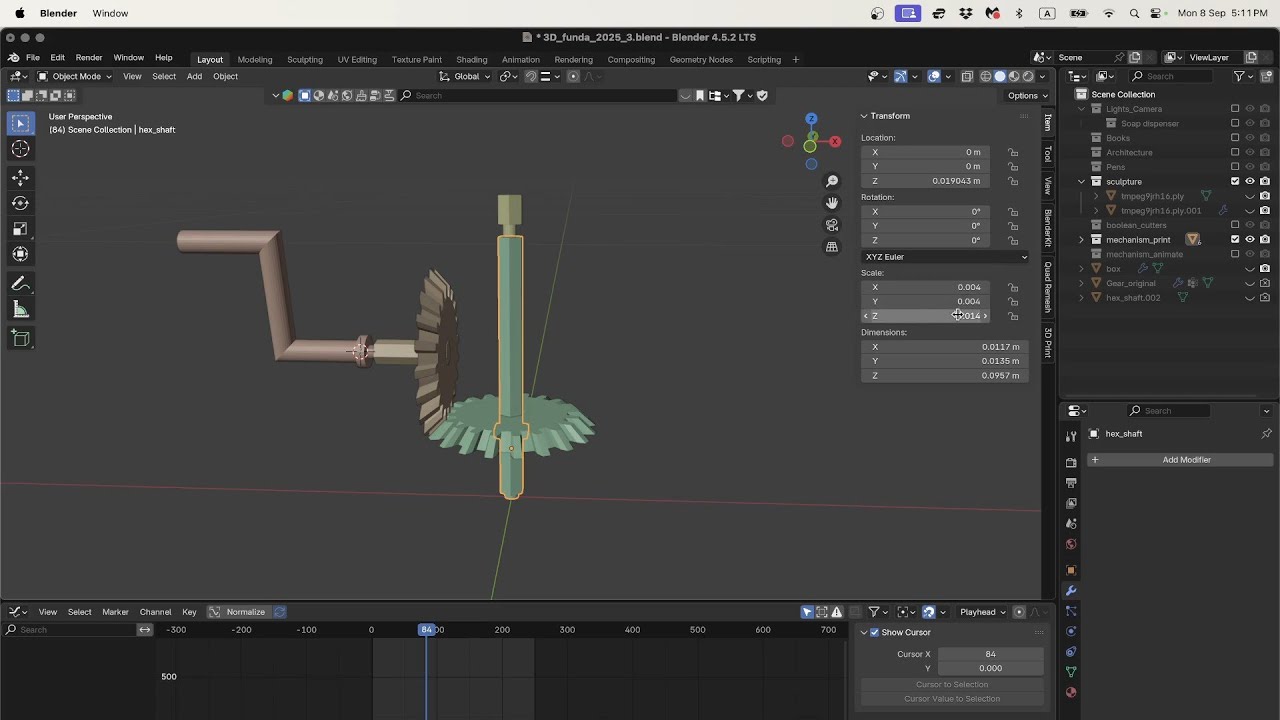Viewport: 1280px width, 720px height.
Task: Uncheck the sculpture collection exclude checkbox
Action: click(x=1235, y=182)
